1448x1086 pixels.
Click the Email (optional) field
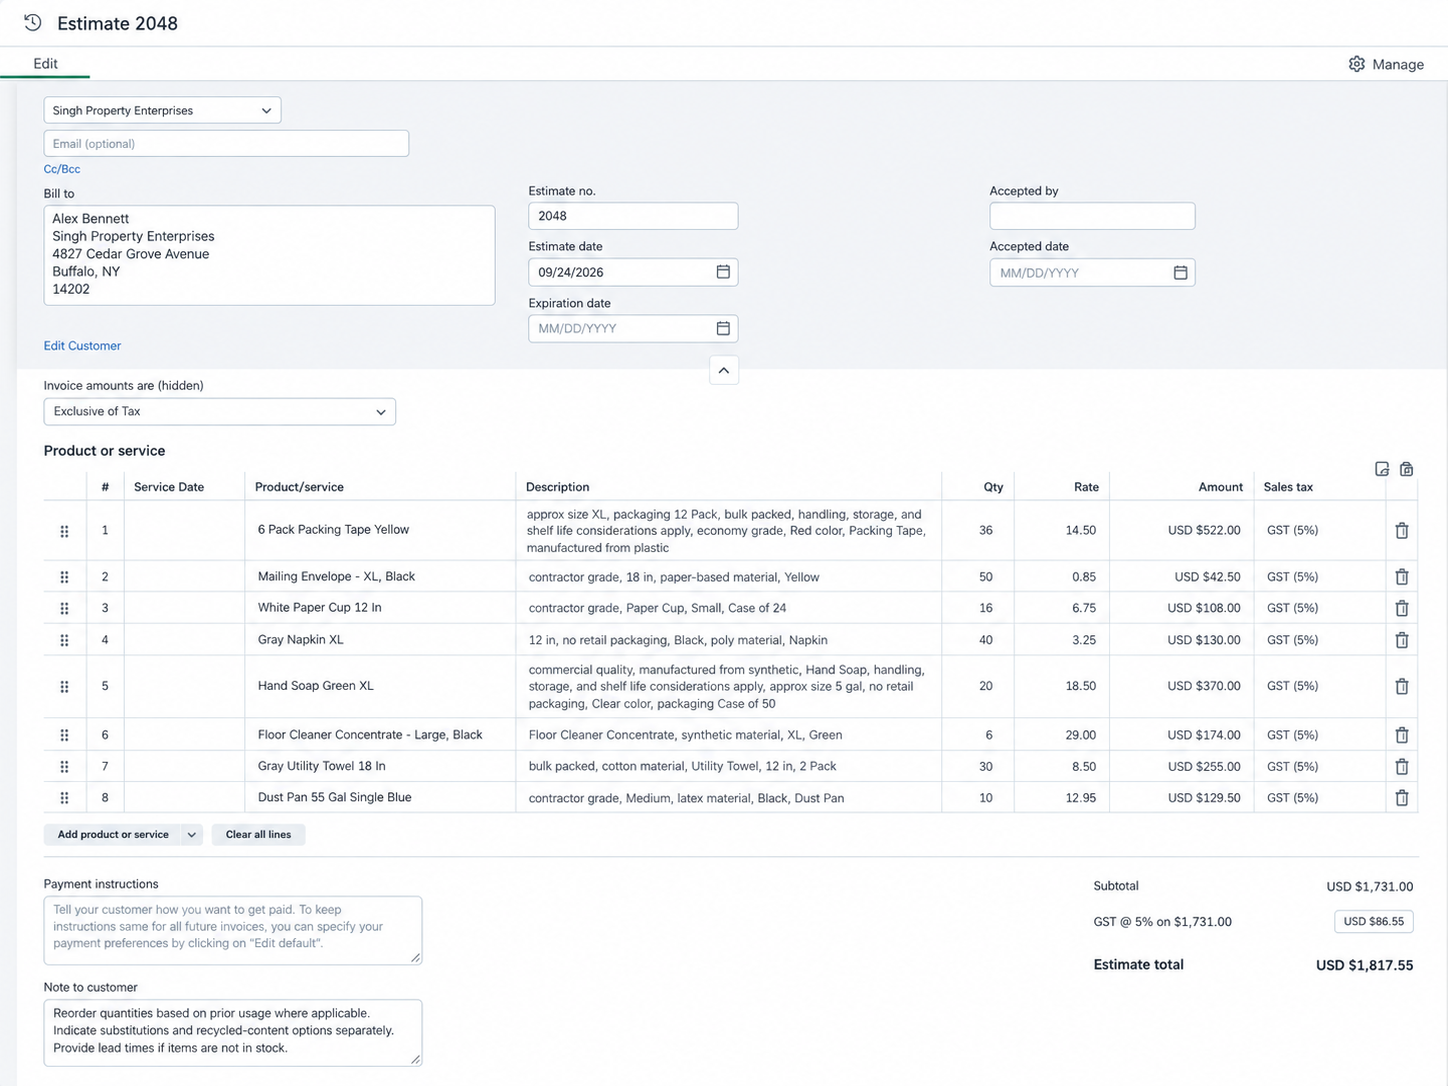pos(226,143)
